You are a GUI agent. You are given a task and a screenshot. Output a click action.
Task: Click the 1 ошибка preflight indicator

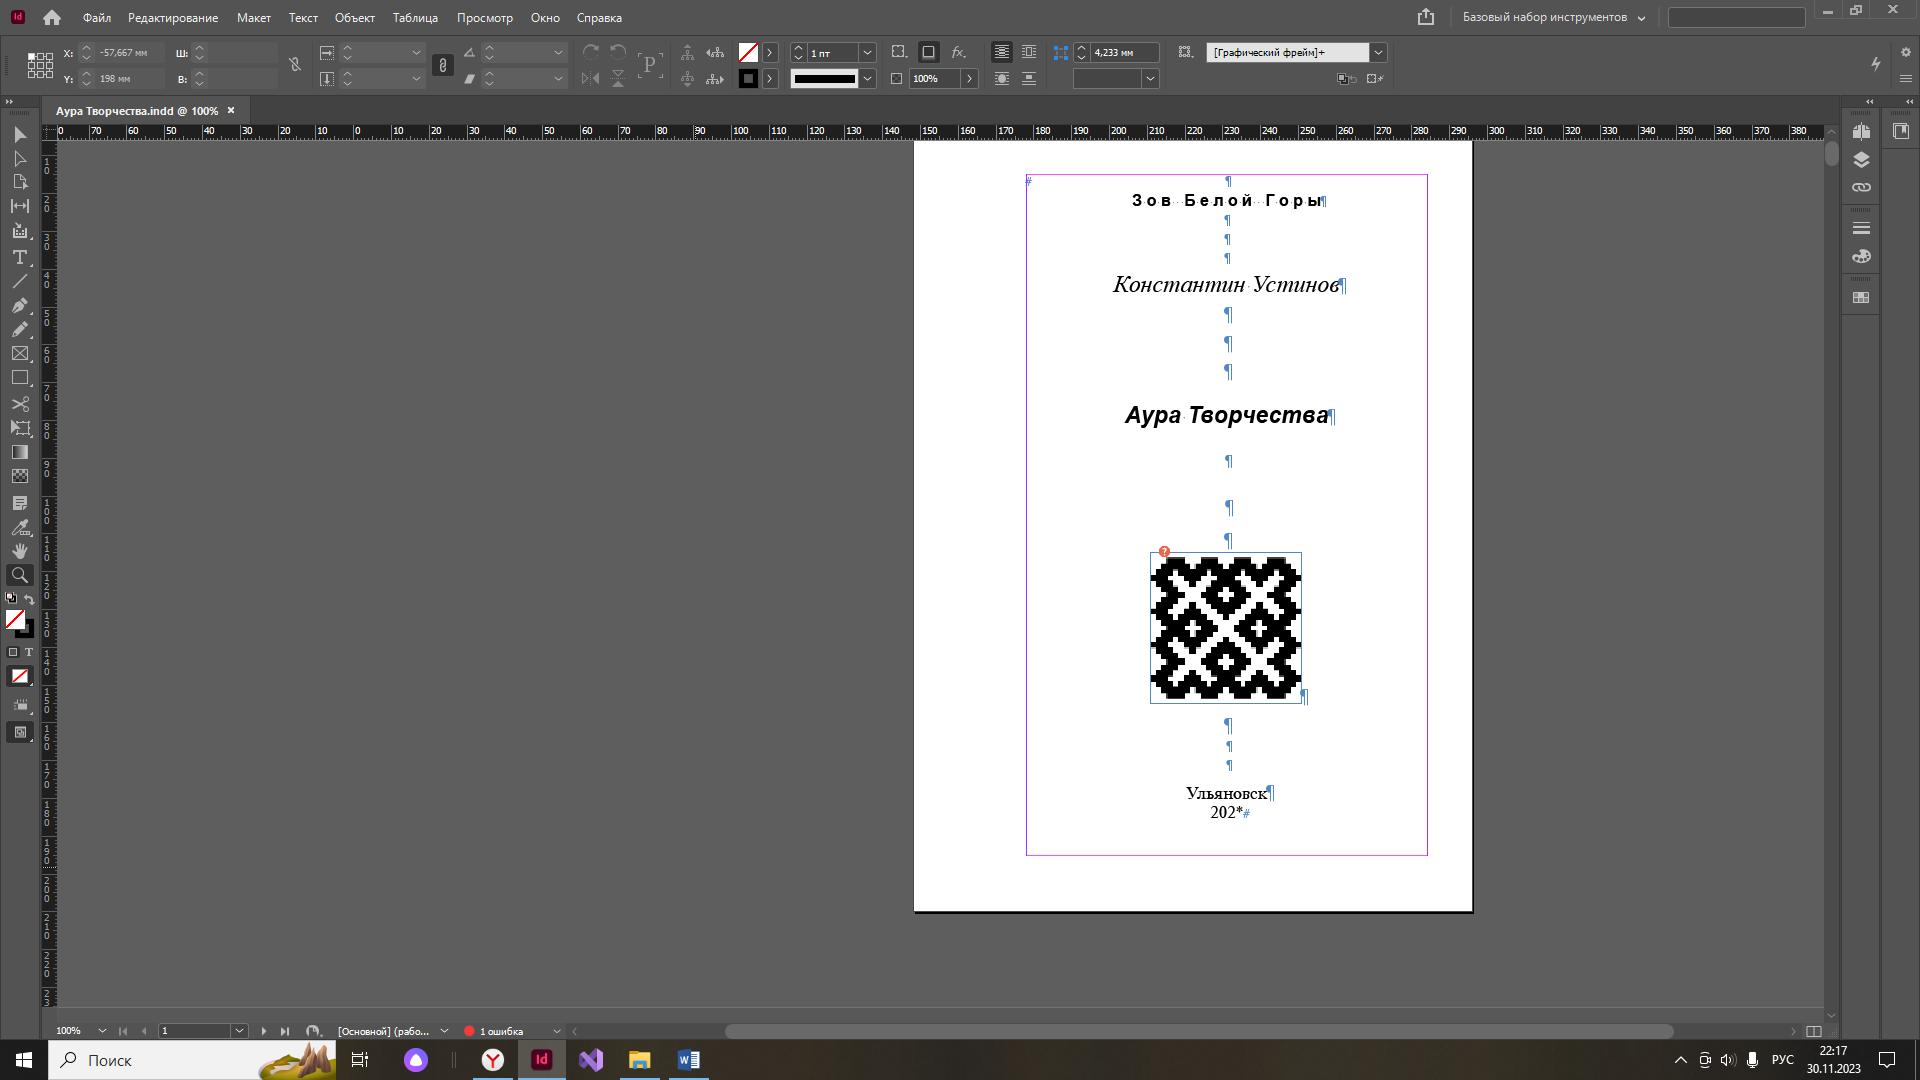coord(500,1031)
